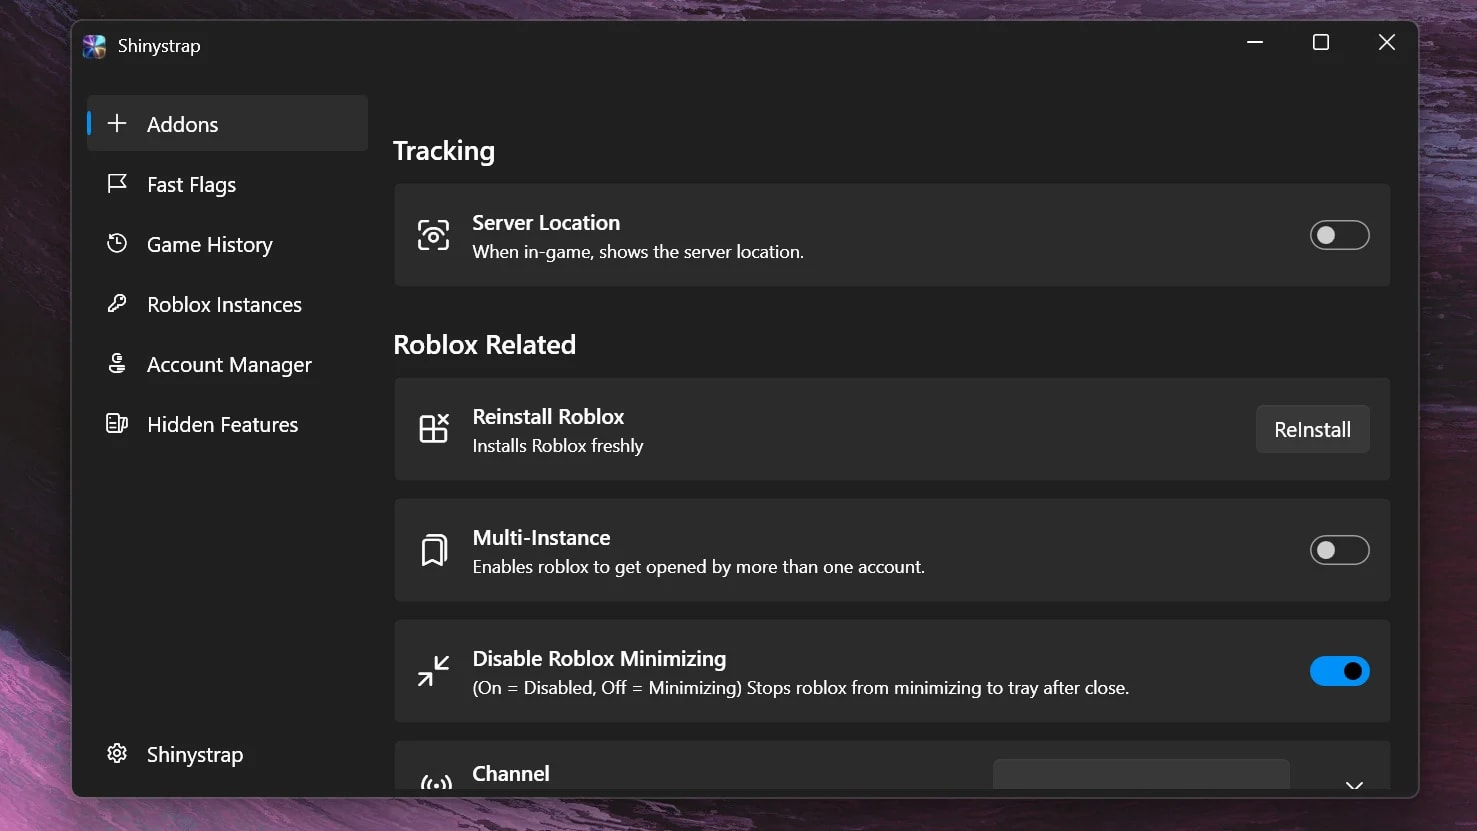Image resolution: width=1477 pixels, height=831 pixels.
Task: Open Shinystrap settings at sidebar bottom
Action: point(228,754)
